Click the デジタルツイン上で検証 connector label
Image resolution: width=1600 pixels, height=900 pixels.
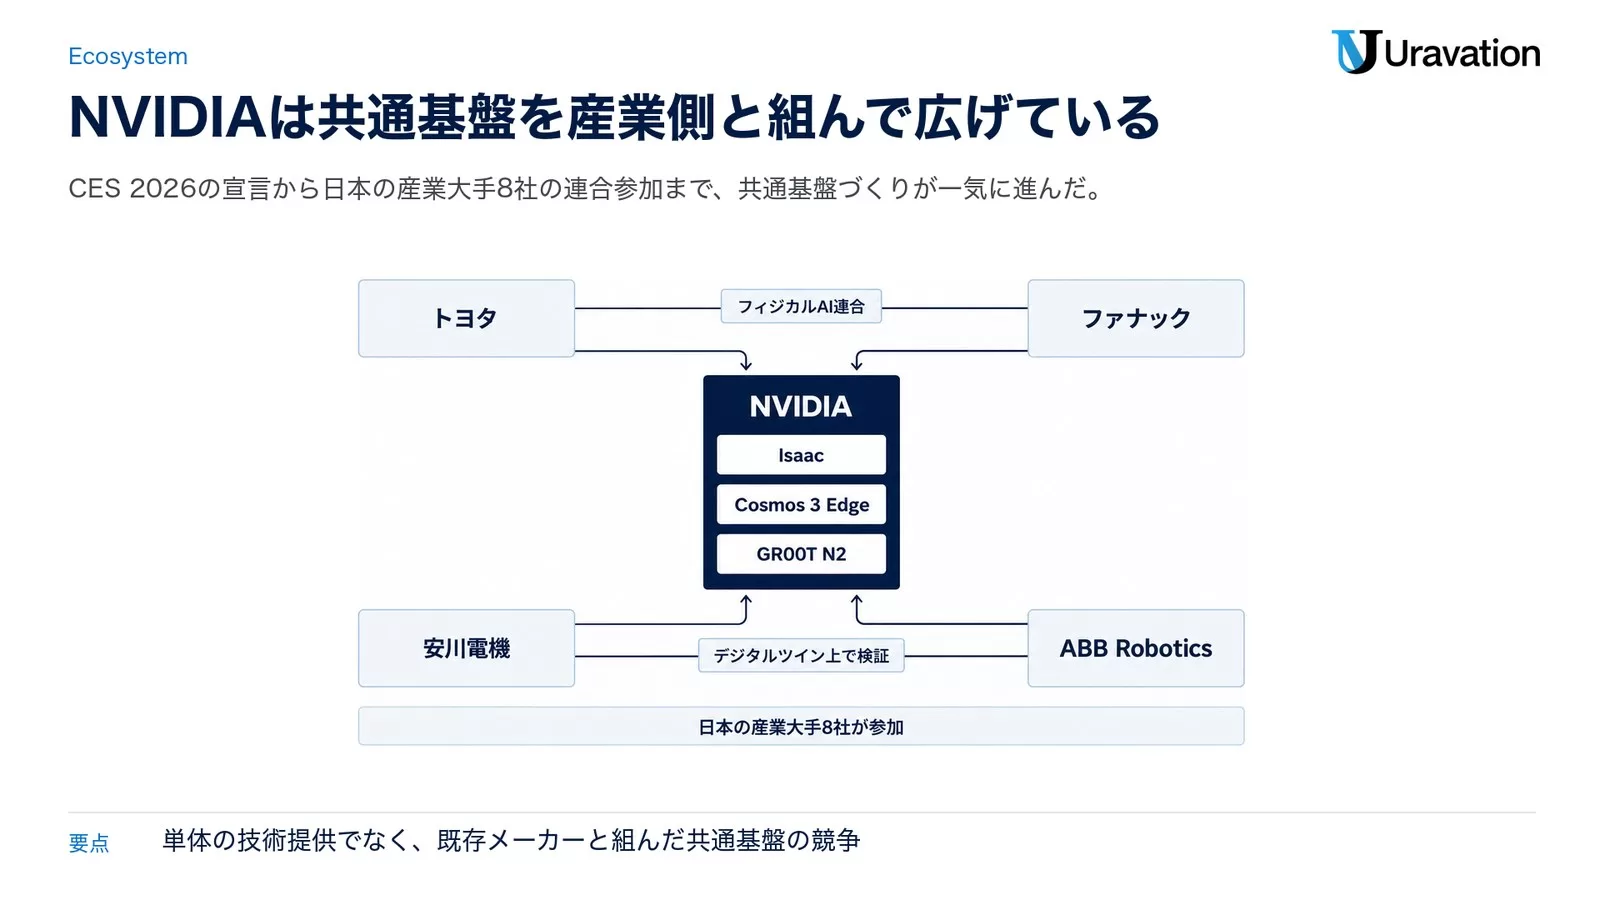coord(801,655)
